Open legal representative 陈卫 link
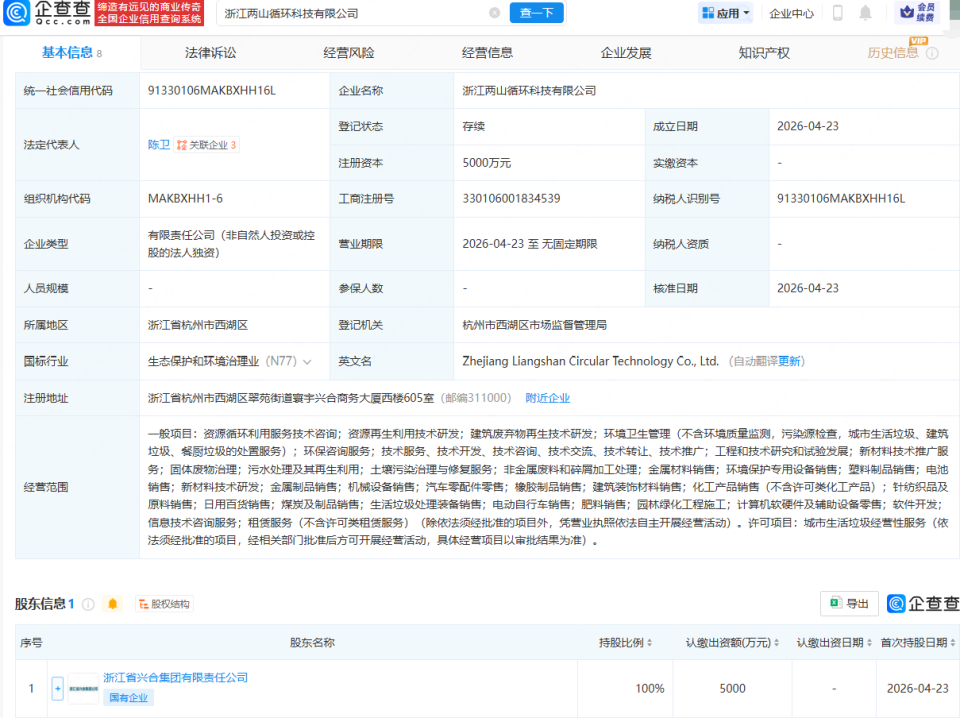 [159, 145]
